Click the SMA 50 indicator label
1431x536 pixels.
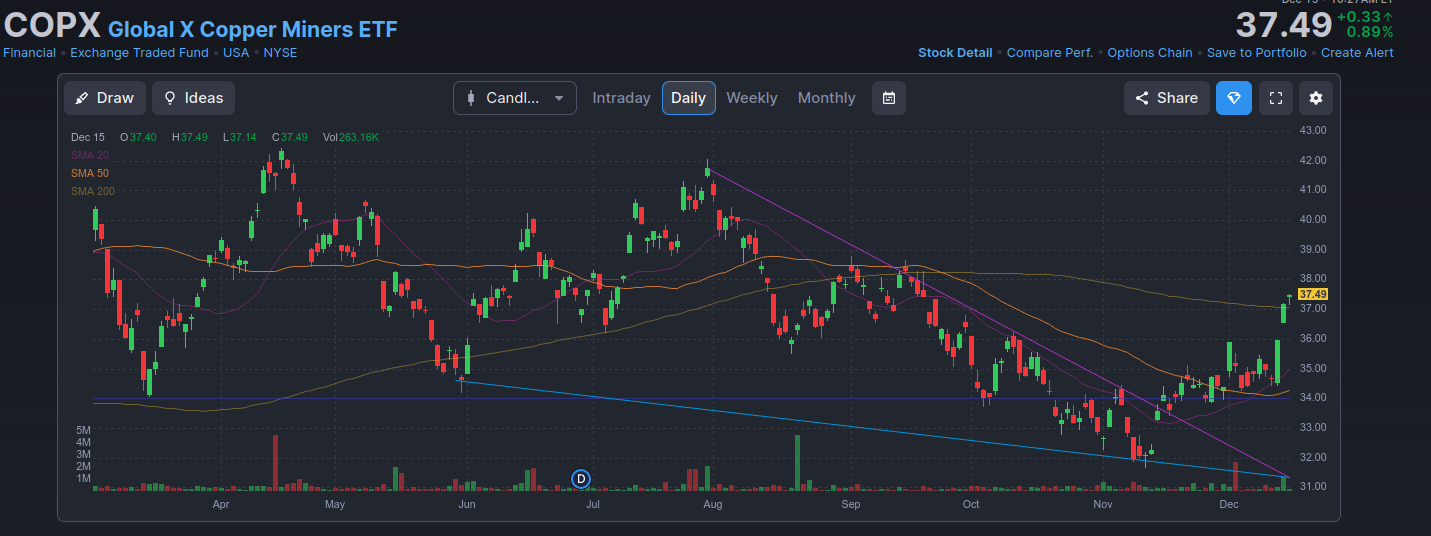pos(90,173)
